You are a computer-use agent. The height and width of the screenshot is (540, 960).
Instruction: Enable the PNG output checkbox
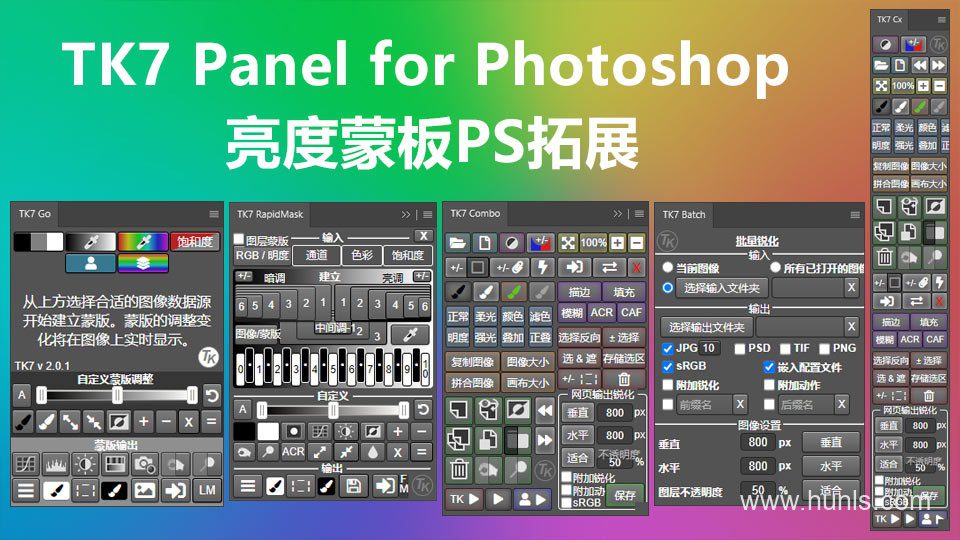tap(824, 348)
